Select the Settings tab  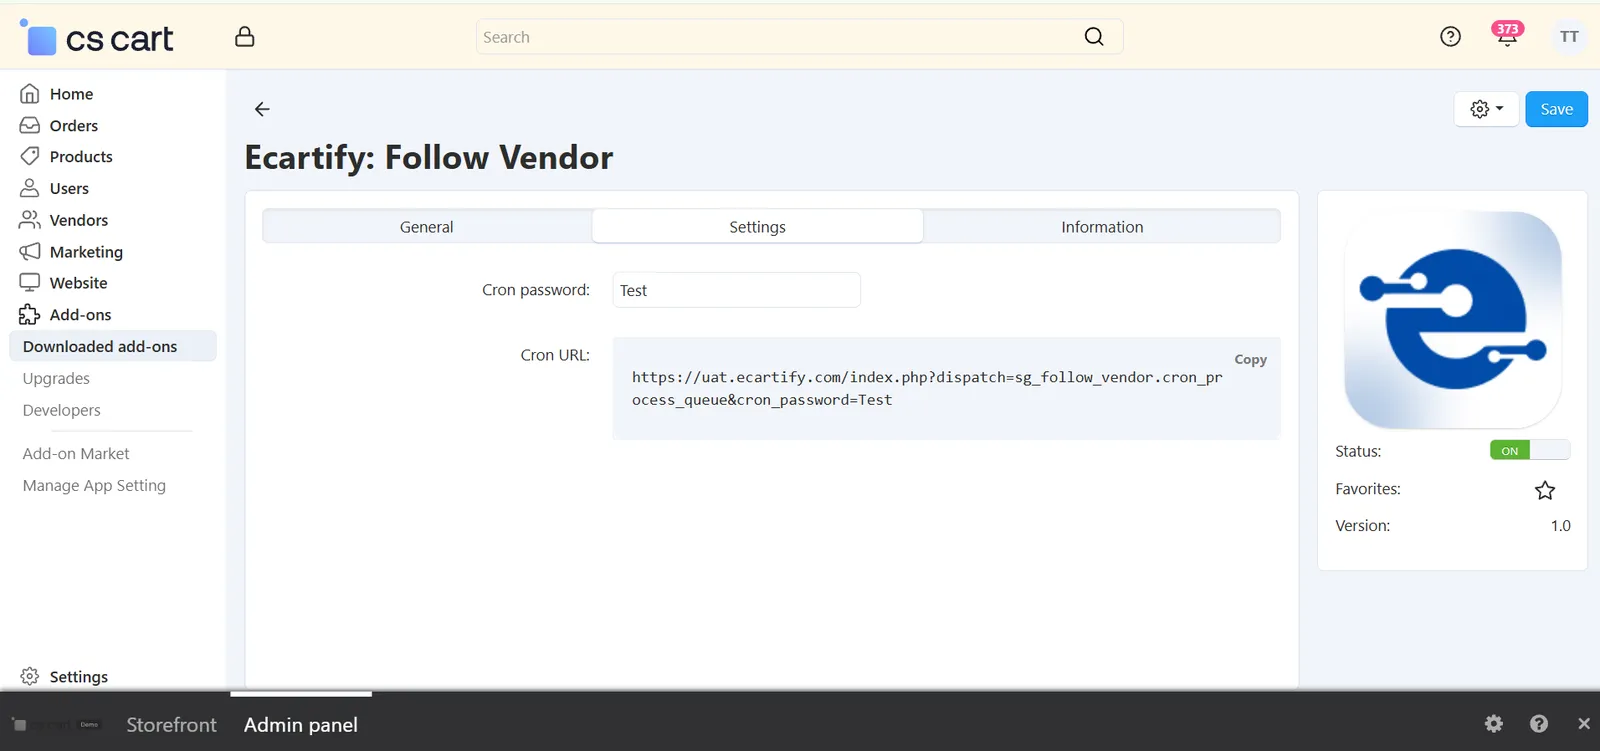point(758,227)
